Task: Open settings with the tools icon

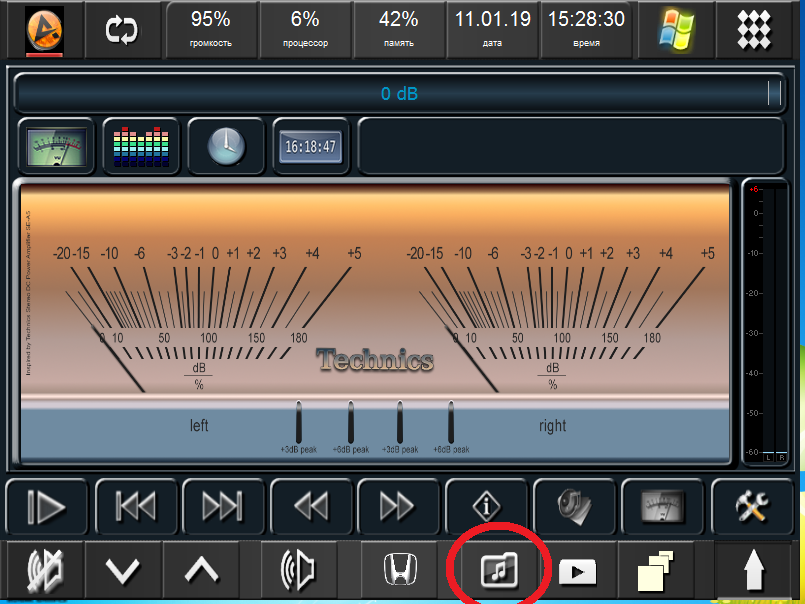Action: pyautogui.click(x=752, y=507)
